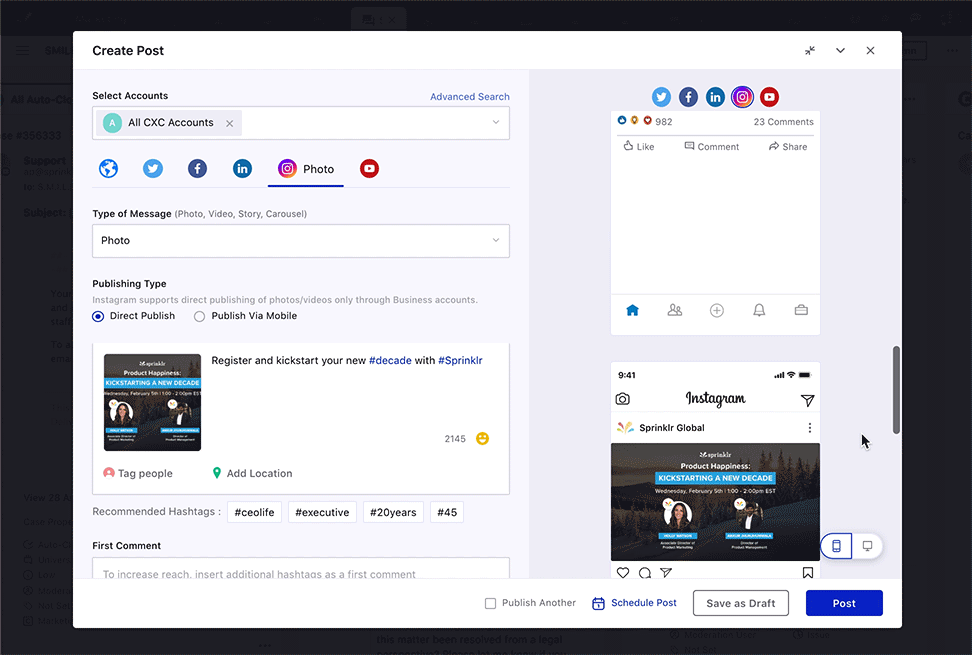
Task: Click the #Sprinklr hashtag in caption
Action: (x=460, y=361)
